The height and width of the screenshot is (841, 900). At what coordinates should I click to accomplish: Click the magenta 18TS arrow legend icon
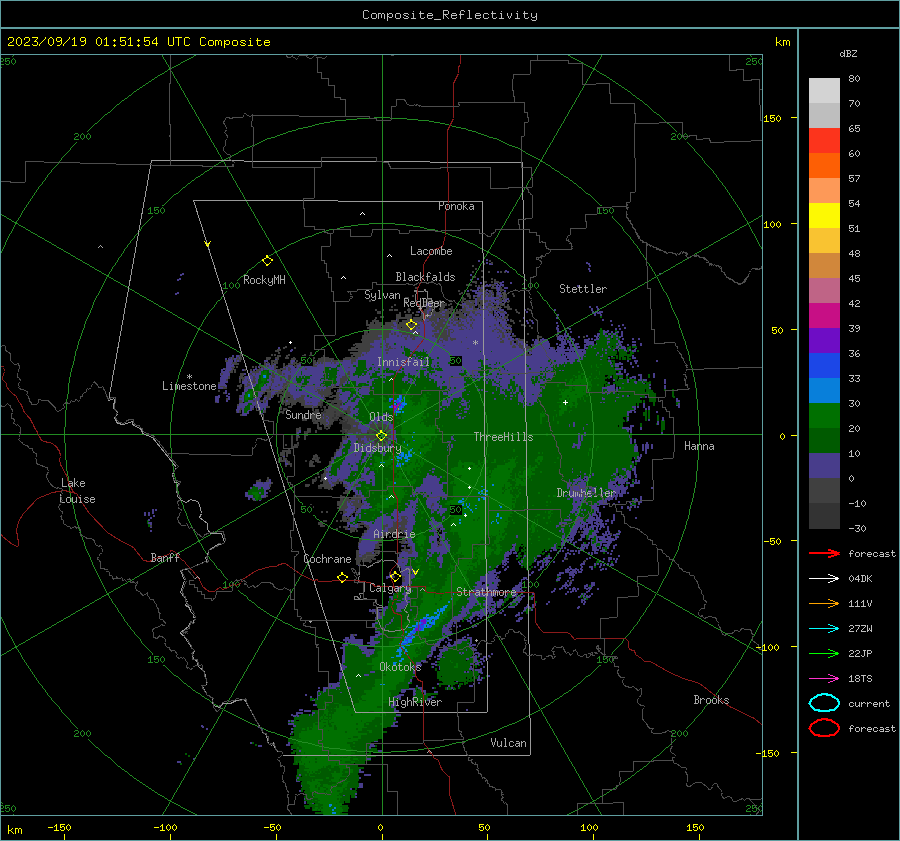point(824,678)
